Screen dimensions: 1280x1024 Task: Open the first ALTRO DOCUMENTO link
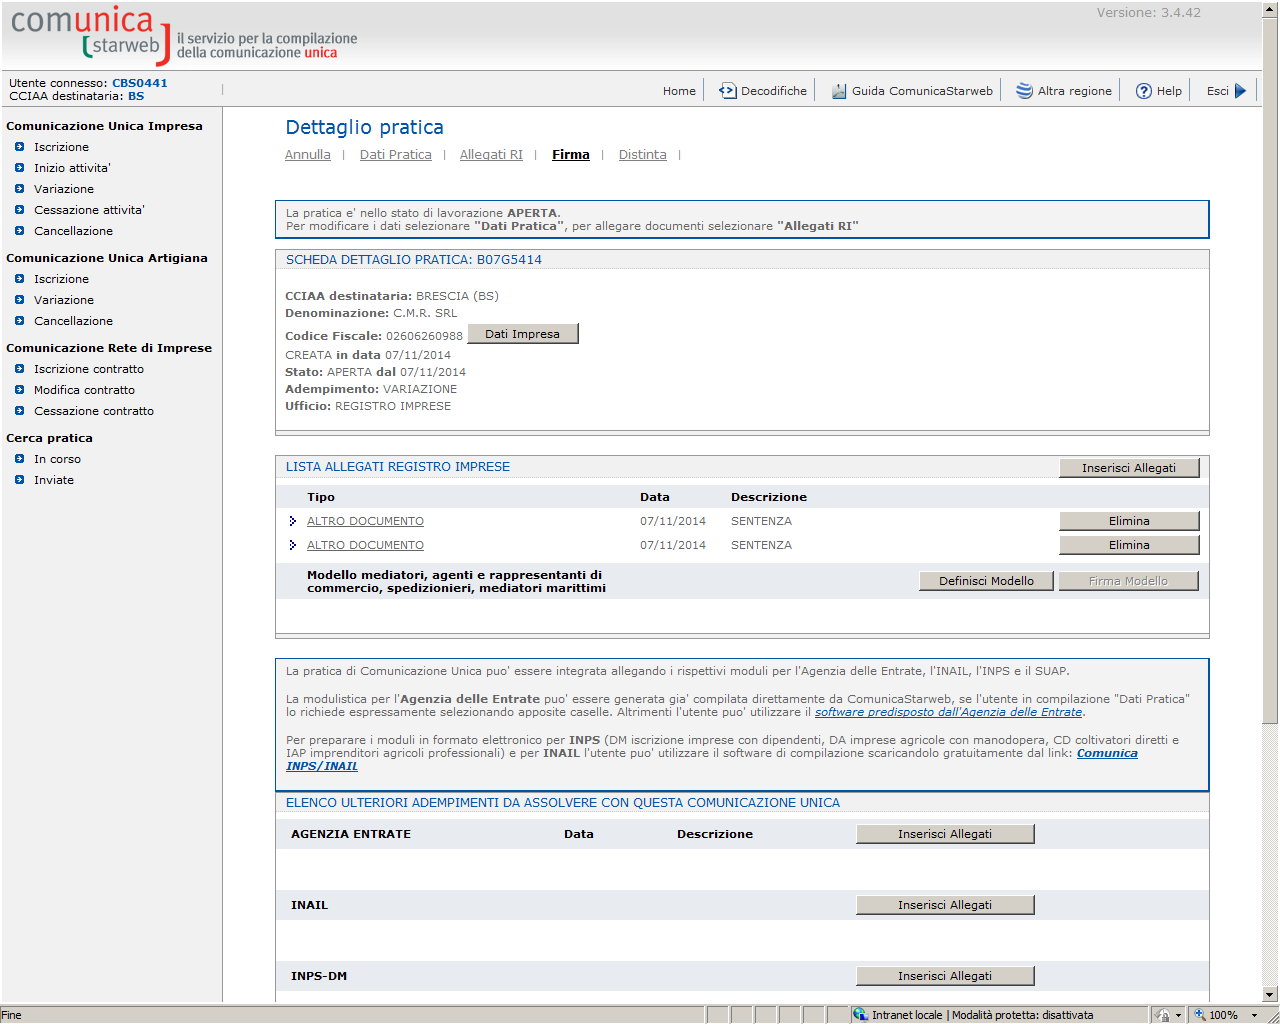pyautogui.click(x=365, y=521)
